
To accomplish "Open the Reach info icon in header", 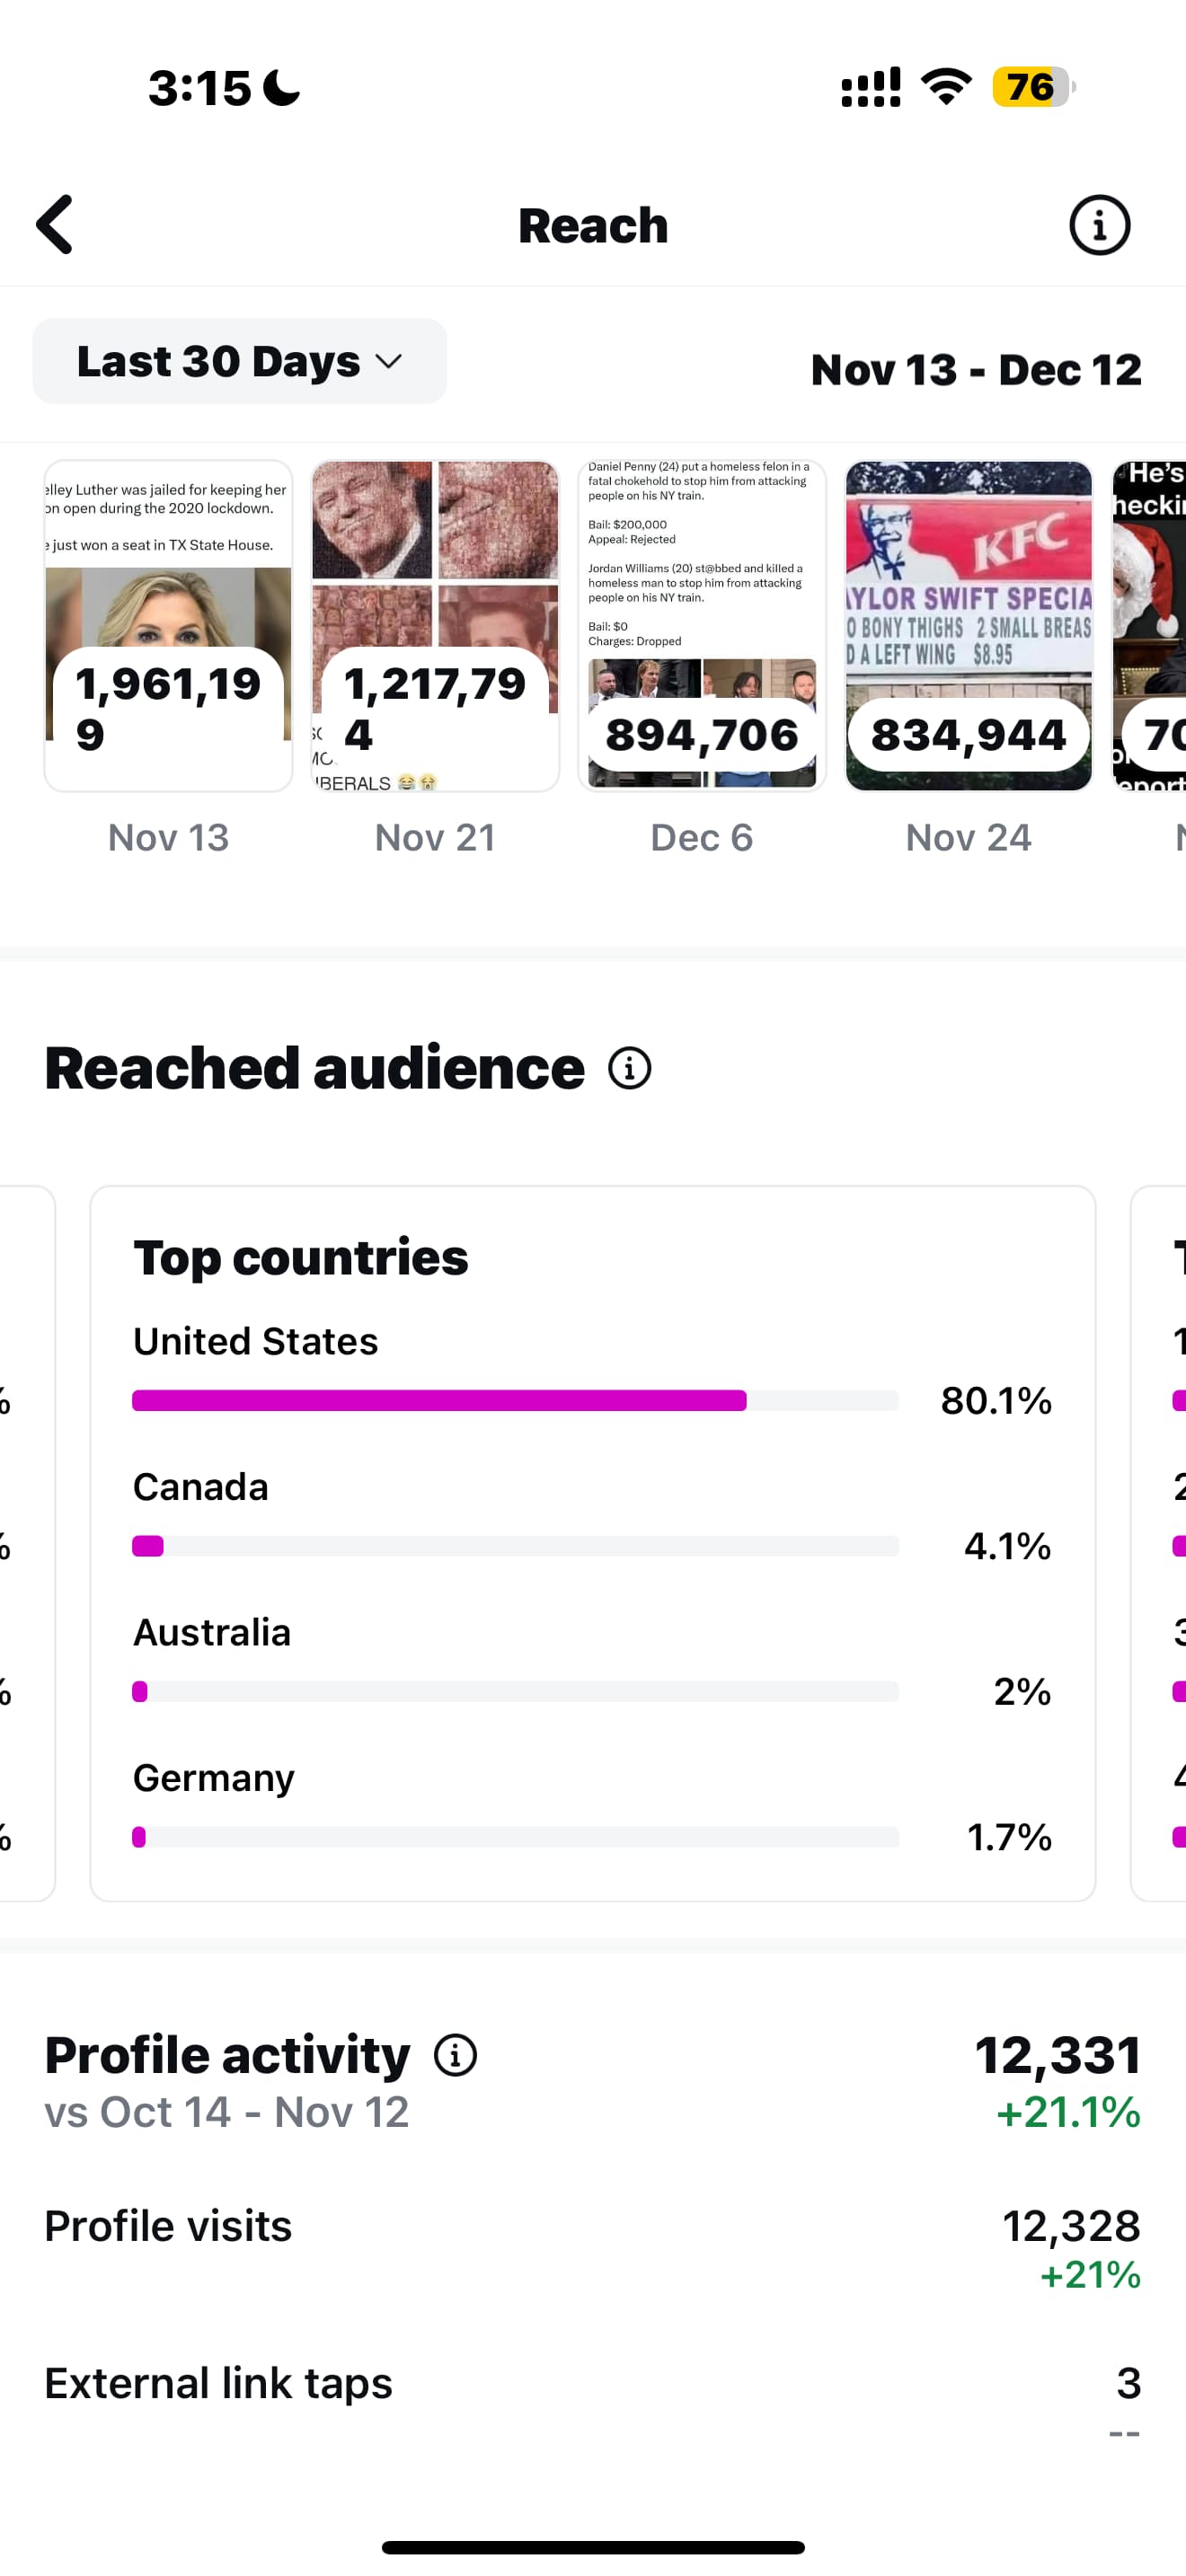I will (1099, 225).
